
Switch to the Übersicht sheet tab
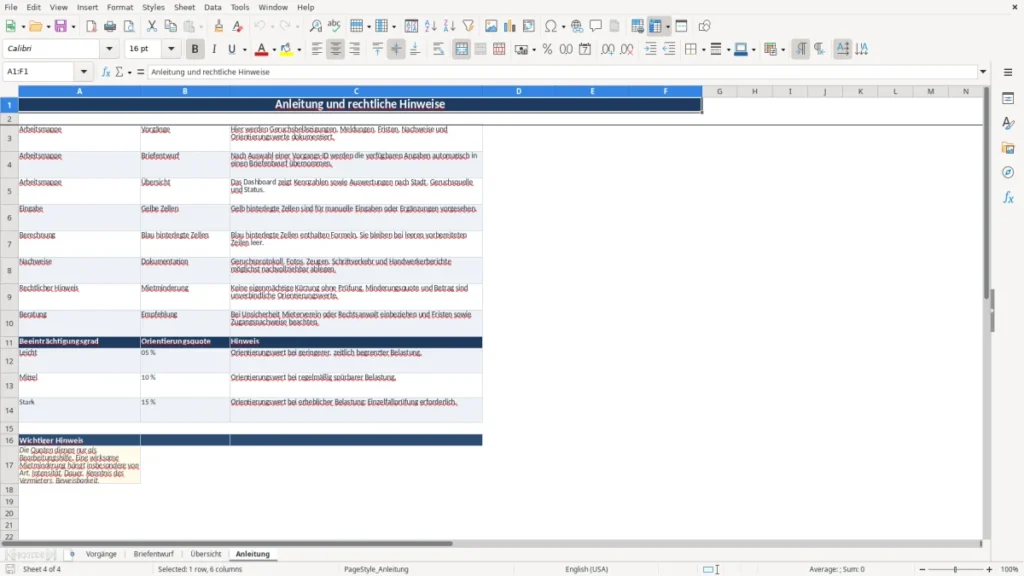pos(206,554)
